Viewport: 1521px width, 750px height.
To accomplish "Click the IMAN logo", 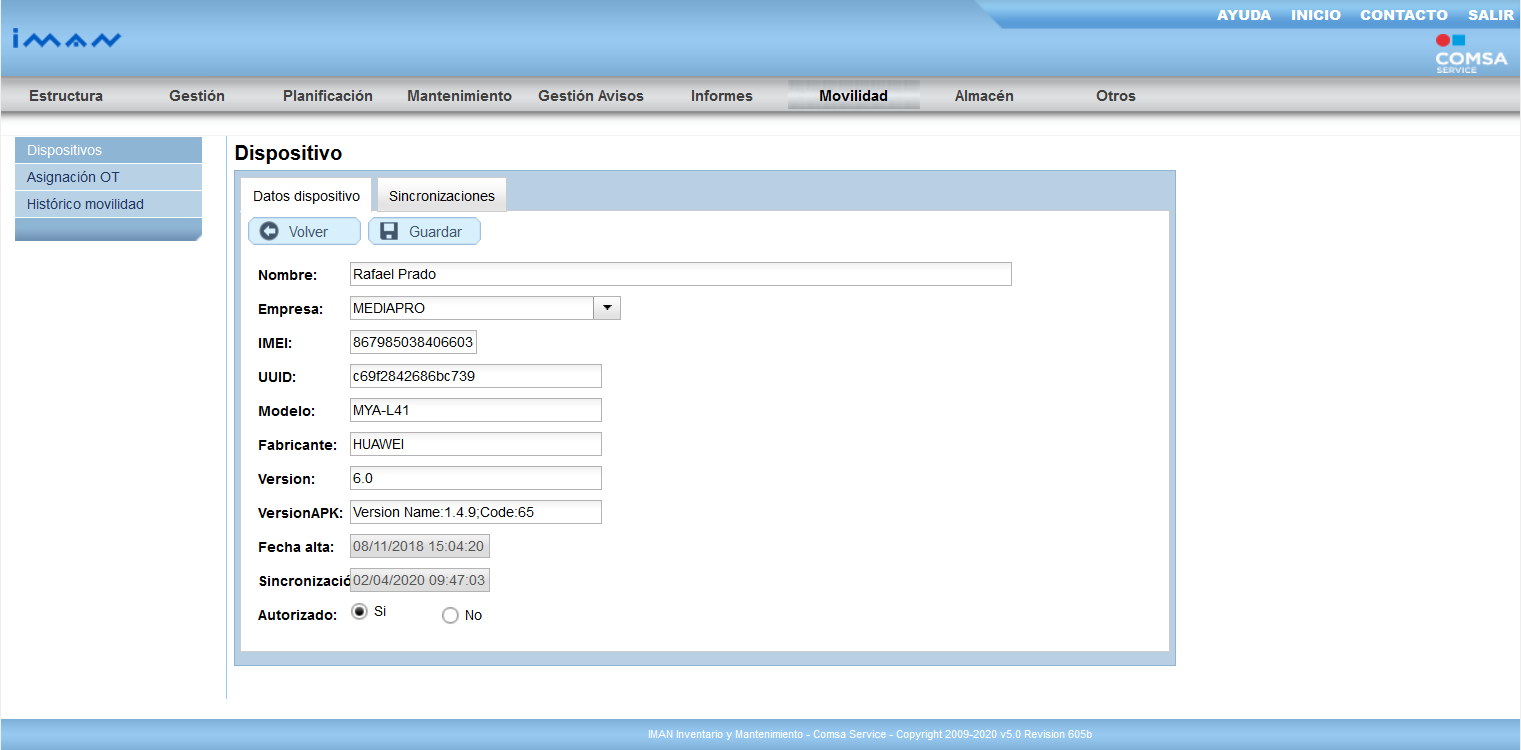I will point(66,40).
